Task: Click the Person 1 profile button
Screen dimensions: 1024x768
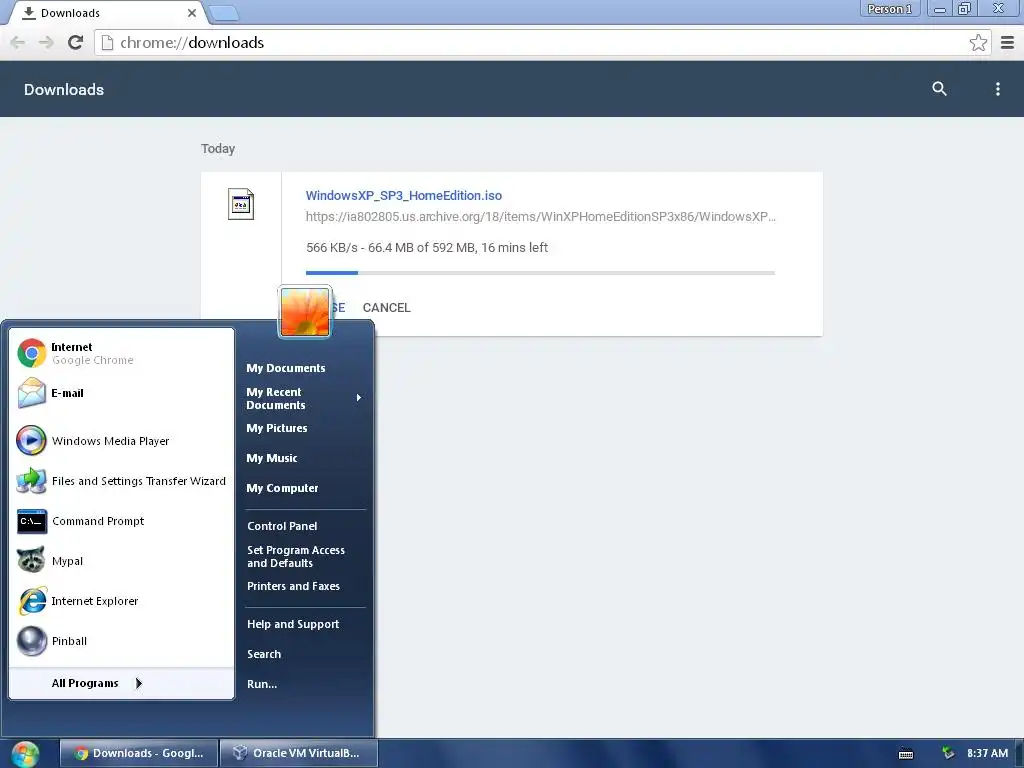Action: coord(889,9)
